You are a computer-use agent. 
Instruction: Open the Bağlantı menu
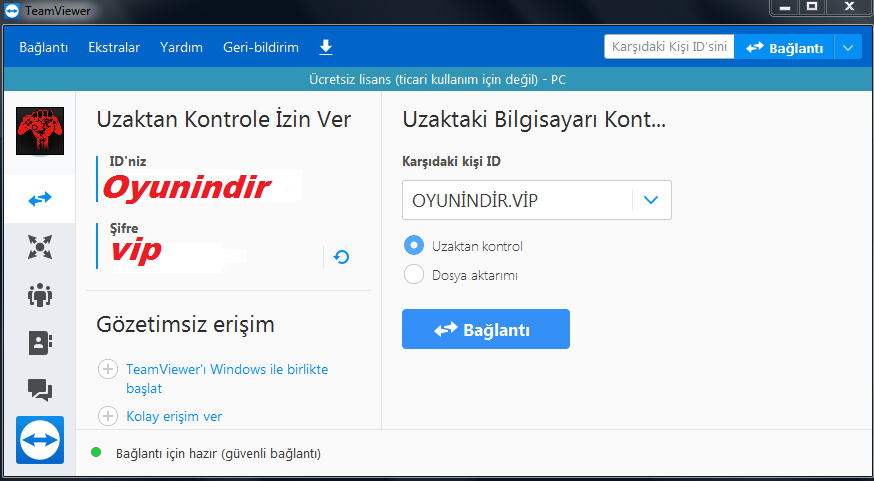pos(43,47)
